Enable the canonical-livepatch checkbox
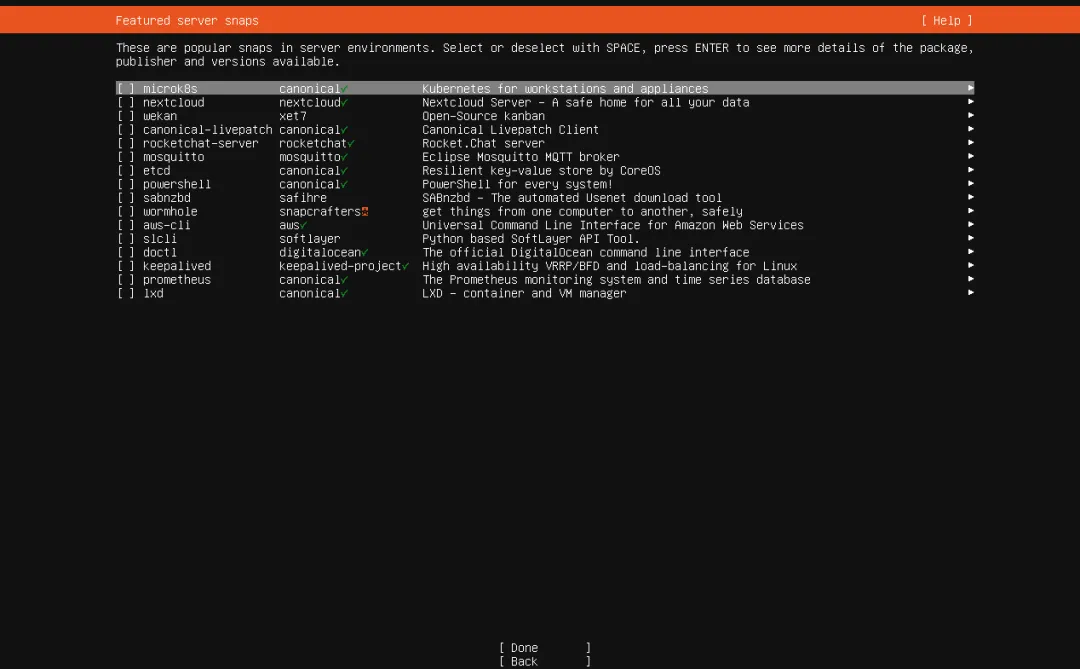1080x669 pixels. [x=126, y=130]
